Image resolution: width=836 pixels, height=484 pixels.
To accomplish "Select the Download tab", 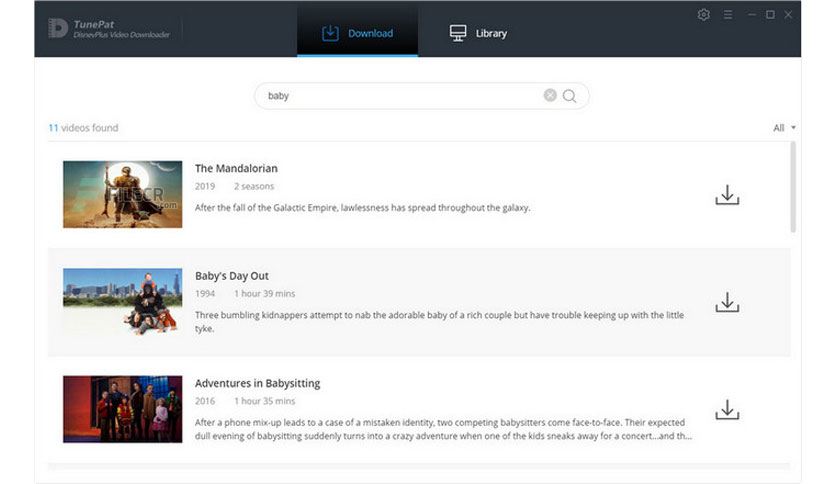I will point(357,33).
